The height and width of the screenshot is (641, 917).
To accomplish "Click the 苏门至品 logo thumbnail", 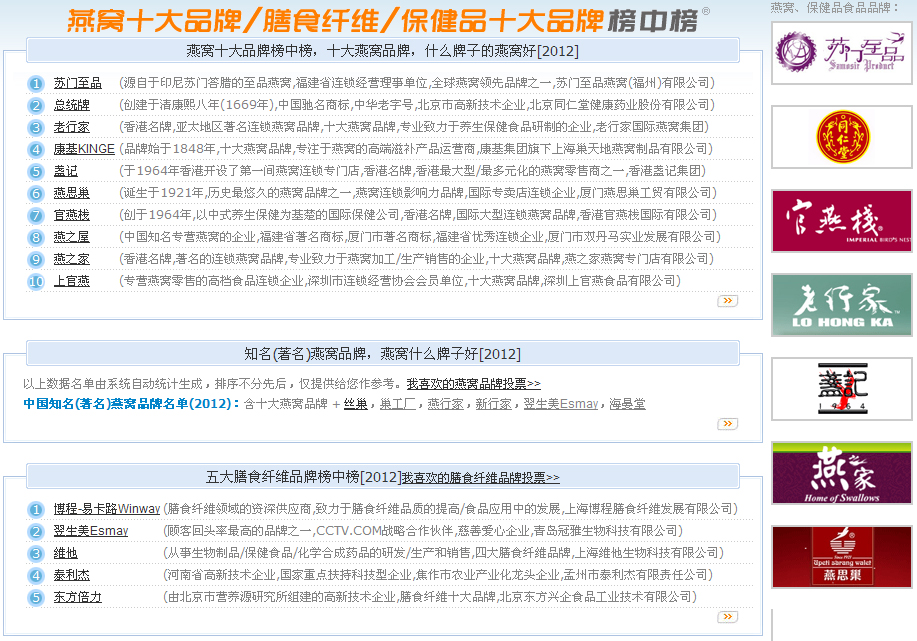I will (842, 53).
